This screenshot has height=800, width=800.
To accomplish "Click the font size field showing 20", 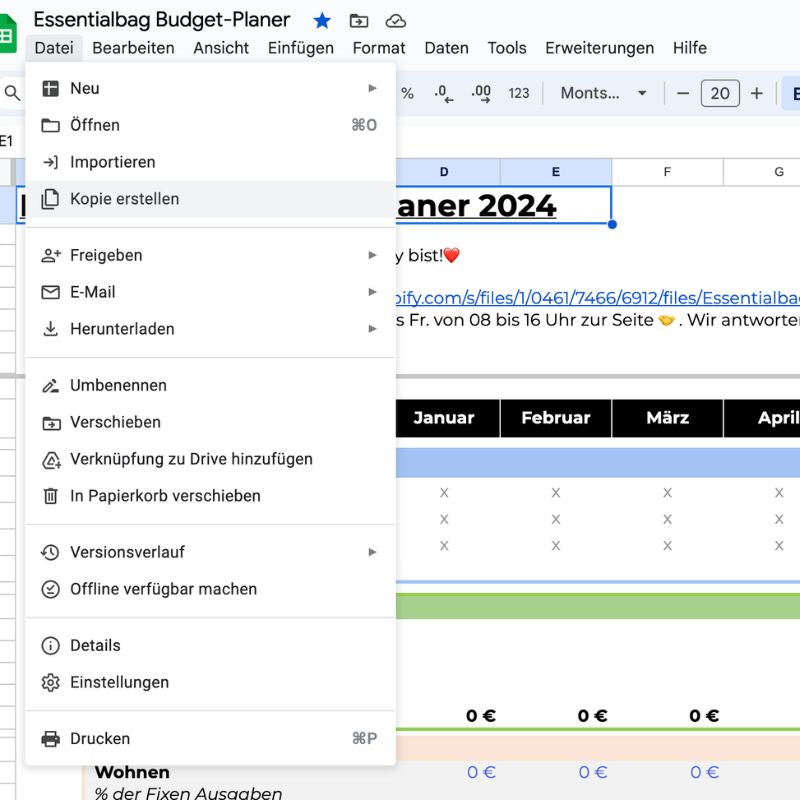I will [x=720, y=93].
